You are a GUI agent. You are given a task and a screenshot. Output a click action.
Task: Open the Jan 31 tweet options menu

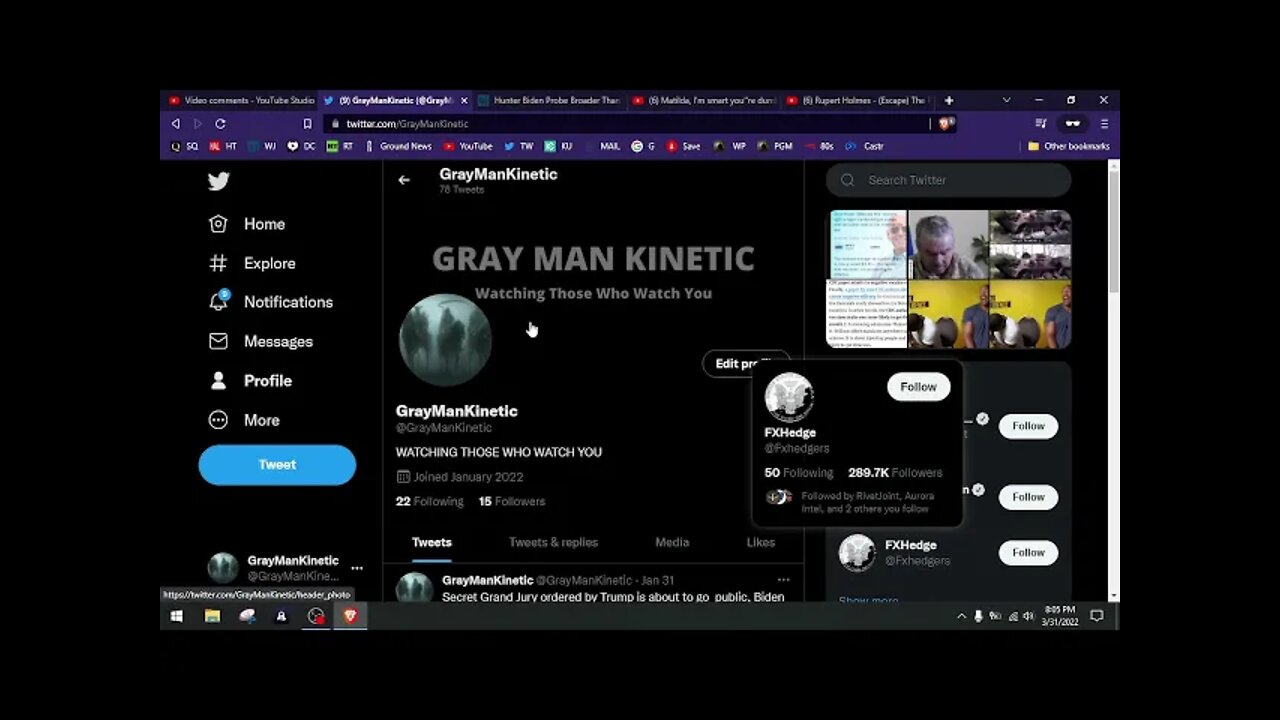pyautogui.click(x=783, y=580)
